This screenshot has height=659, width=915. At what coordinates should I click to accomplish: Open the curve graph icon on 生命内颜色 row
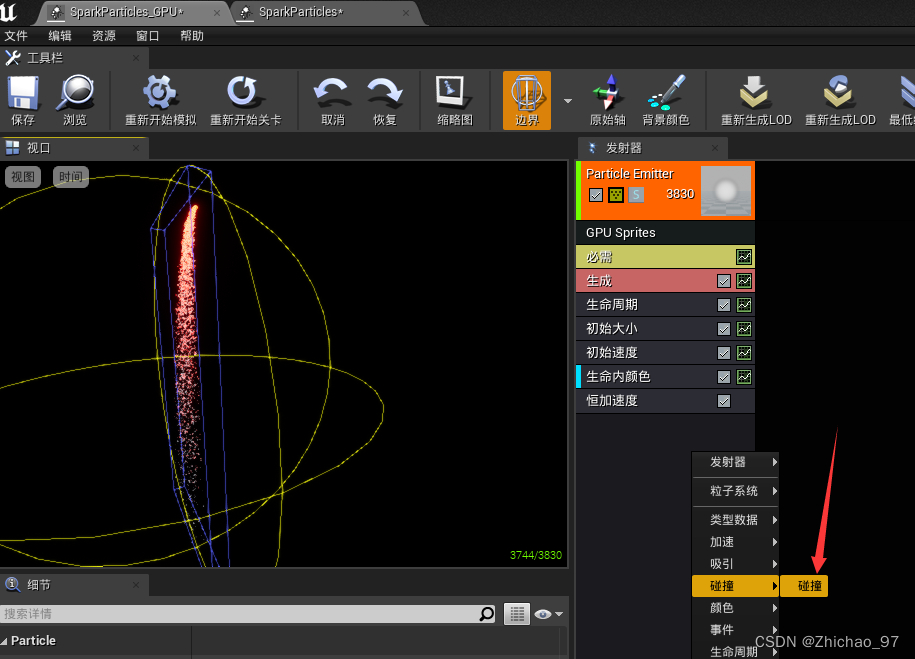(744, 376)
